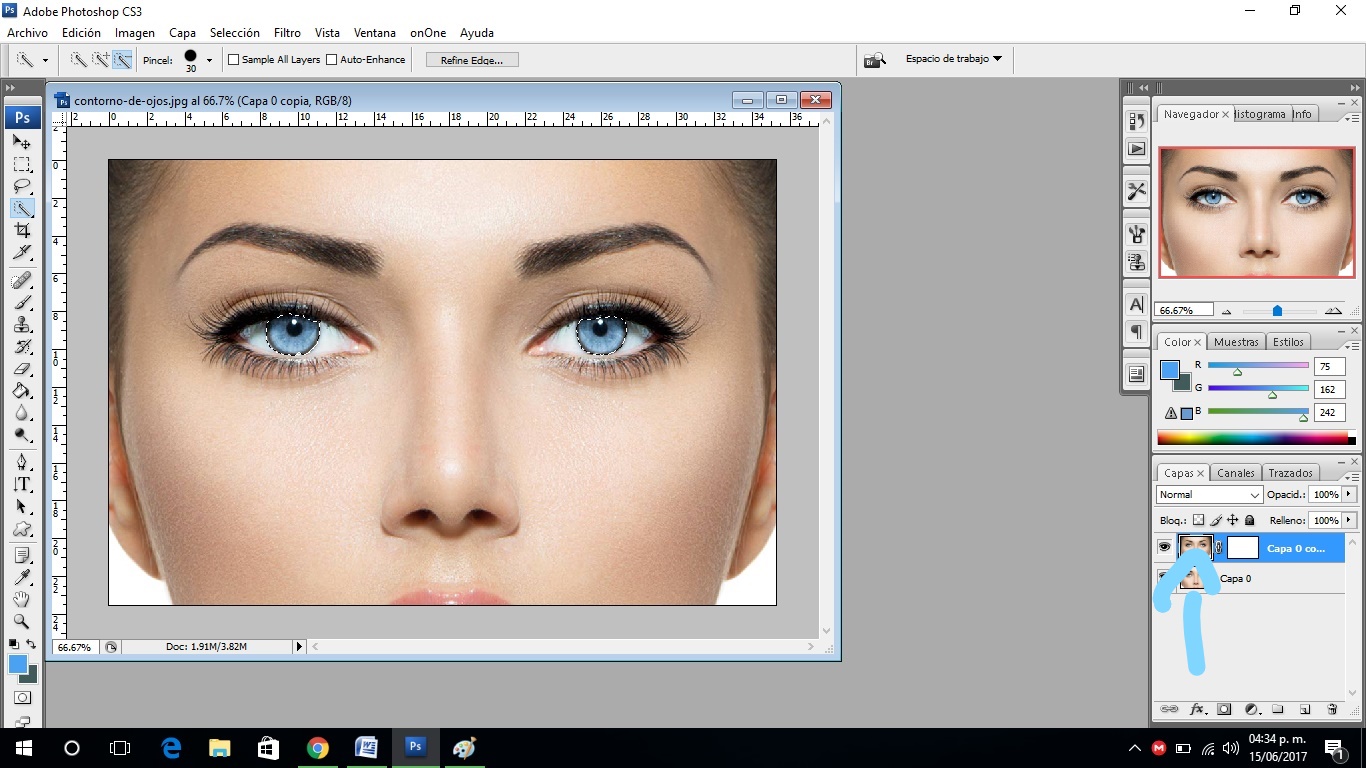Image resolution: width=1366 pixels, height=768 pixels.
Task: Toggle lock image pixels
Action: (1216, 521)
